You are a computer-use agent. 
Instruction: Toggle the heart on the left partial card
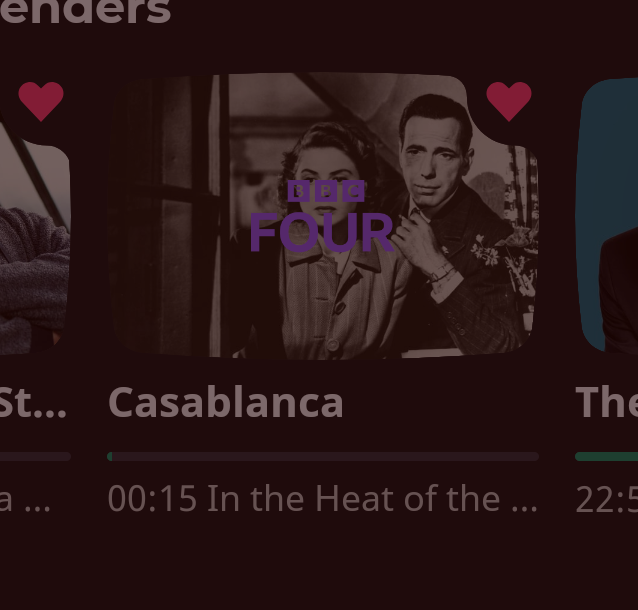41,101
